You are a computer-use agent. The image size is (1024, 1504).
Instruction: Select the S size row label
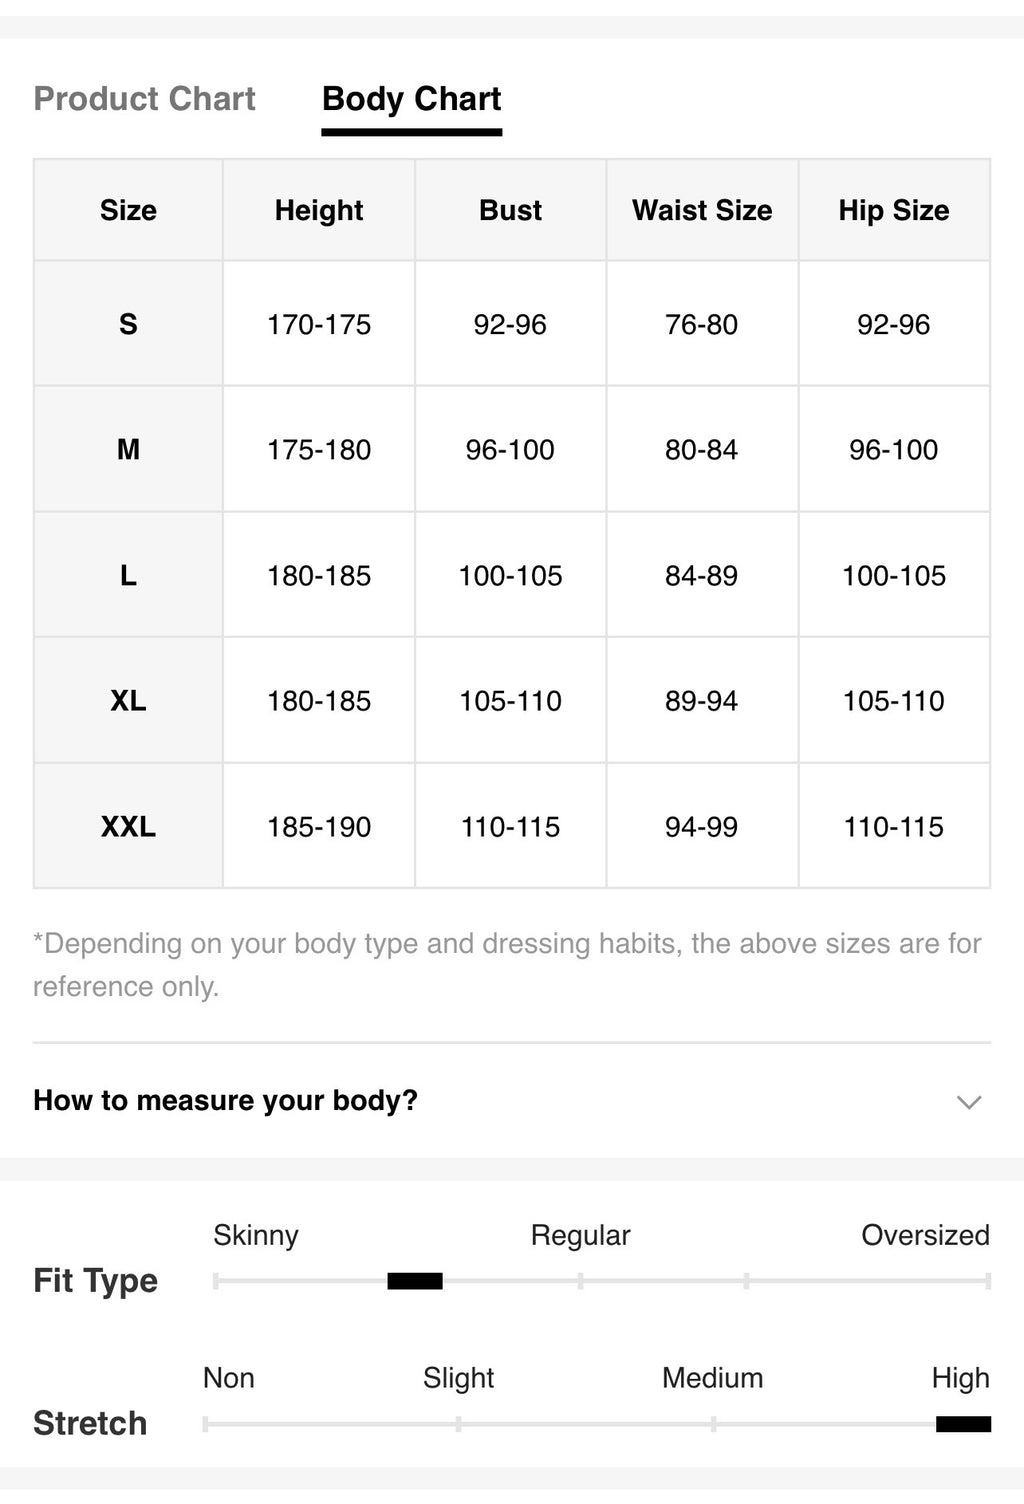pyautogui.click(x=128, y=324)
